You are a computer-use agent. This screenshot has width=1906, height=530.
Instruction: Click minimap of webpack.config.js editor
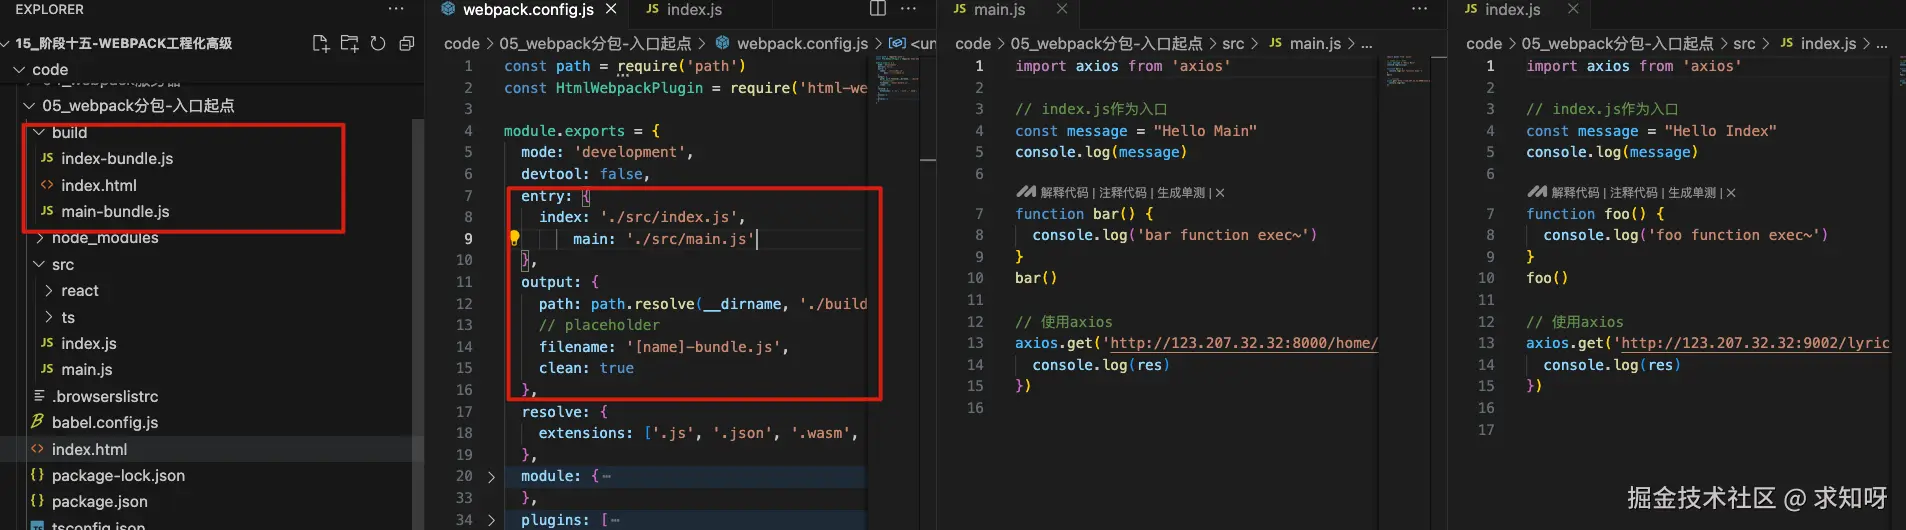click(x=897, y=78)
